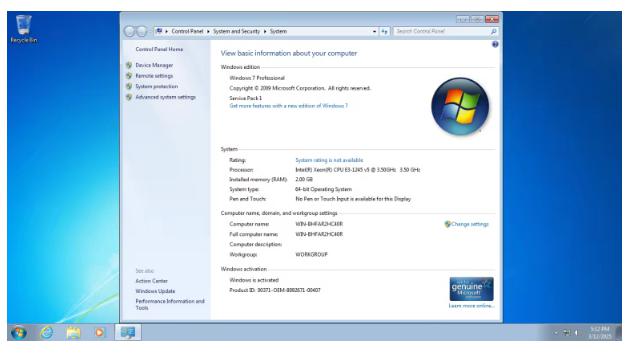Click the shield icon next to Change settings
This screenshot has height=361, width=629.
[448, 224]
